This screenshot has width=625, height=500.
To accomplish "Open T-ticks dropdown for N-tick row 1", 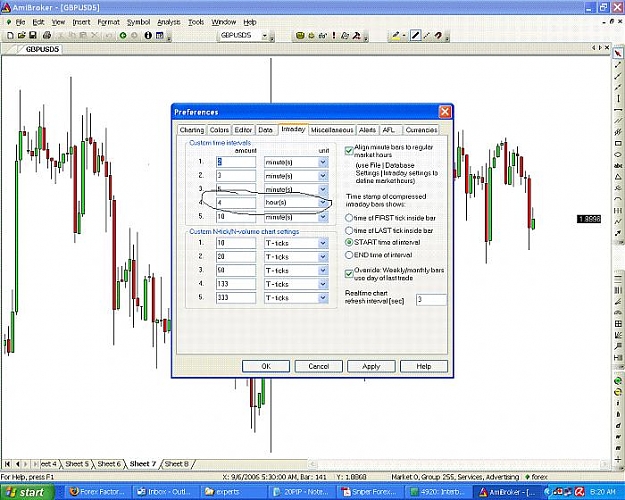I will (323, 243).
